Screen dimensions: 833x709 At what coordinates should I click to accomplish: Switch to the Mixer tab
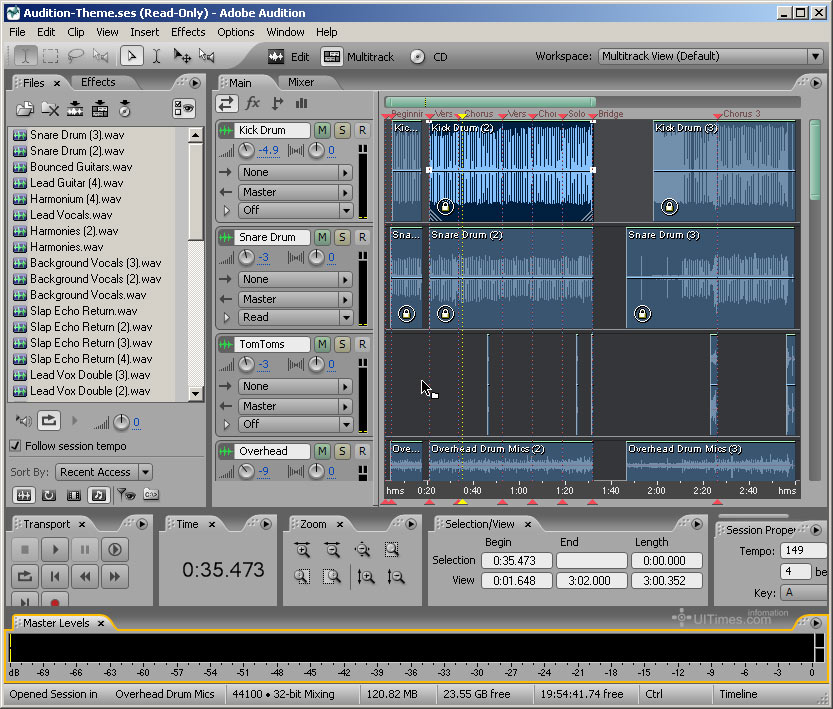301,82
